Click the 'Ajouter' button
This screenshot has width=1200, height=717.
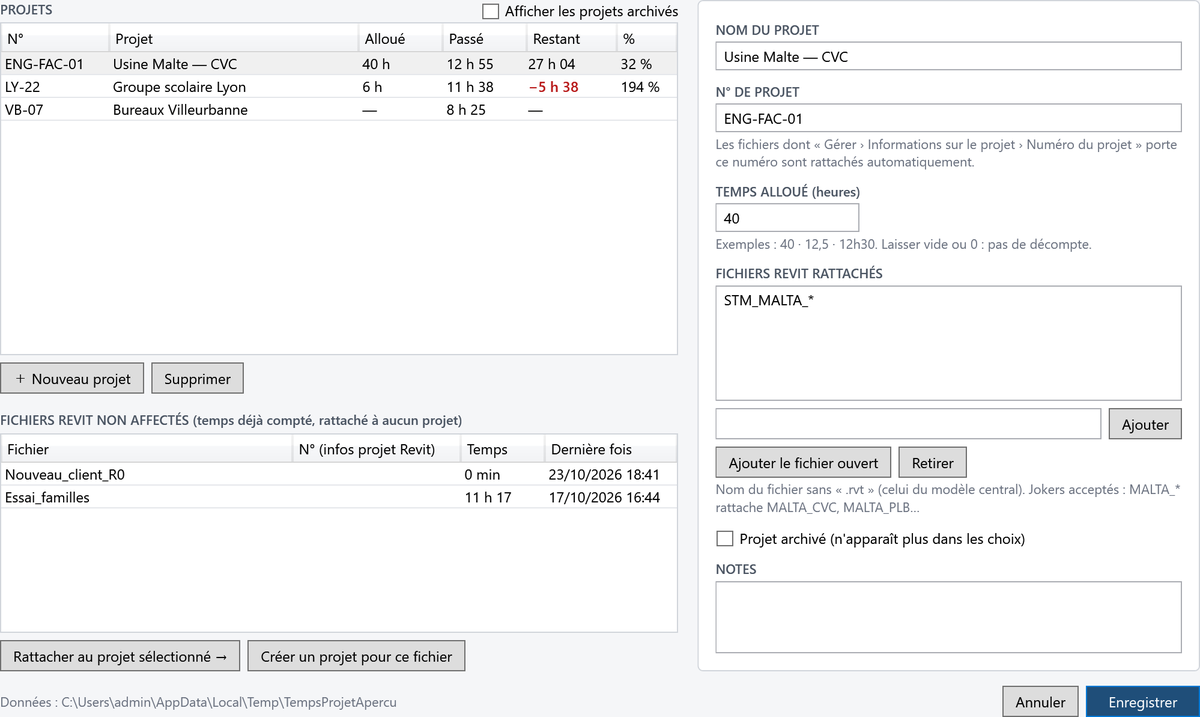coord(1145,424)
